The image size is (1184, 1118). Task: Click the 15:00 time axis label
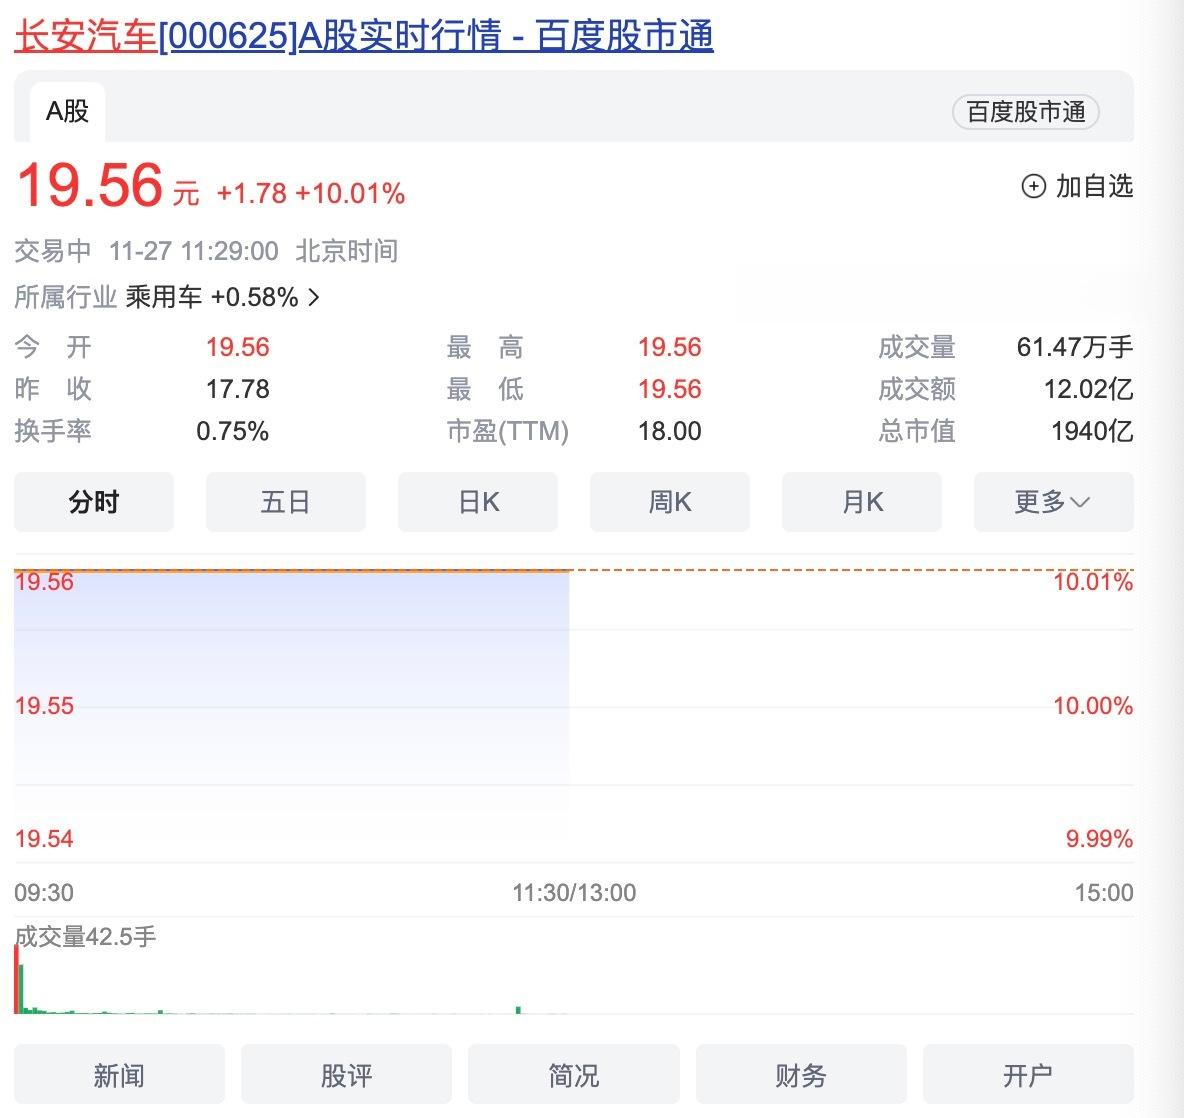point(1104,892)
